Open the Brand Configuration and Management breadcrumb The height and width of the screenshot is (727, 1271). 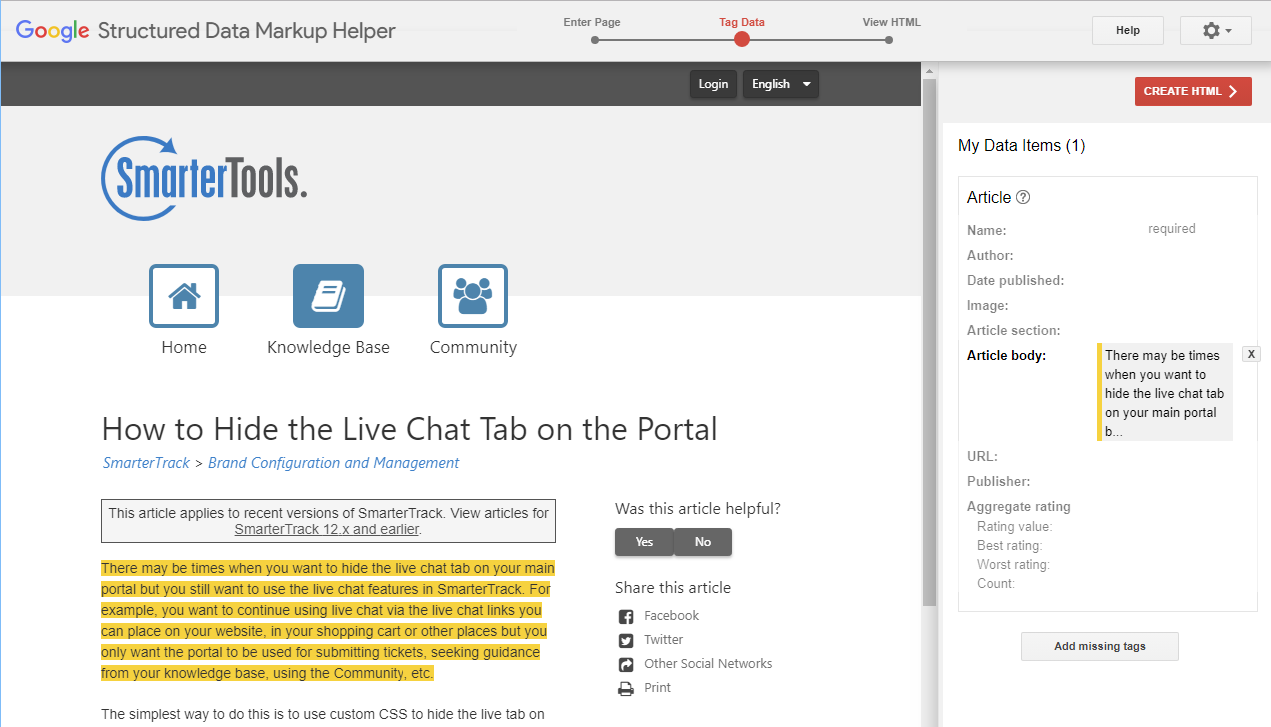[x=333, y=463]
